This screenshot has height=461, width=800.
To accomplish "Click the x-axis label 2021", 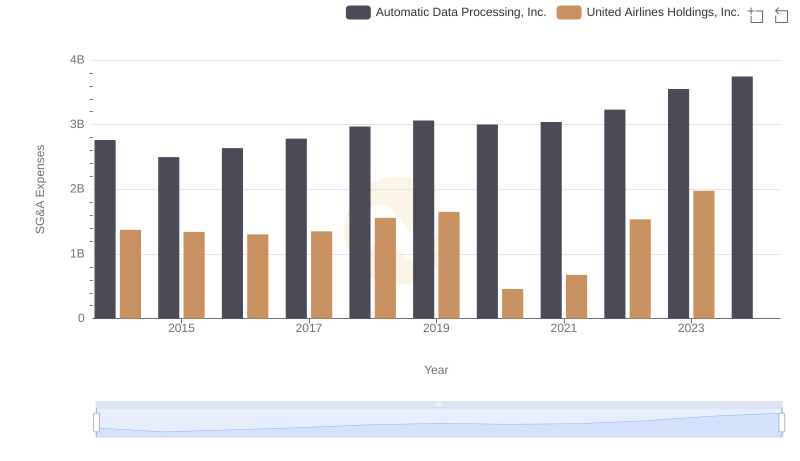I will point(564,328).
